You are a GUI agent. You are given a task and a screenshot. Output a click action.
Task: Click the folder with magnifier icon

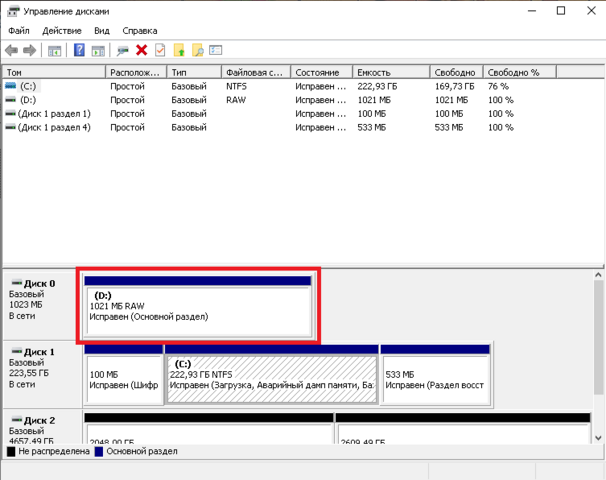197,50
